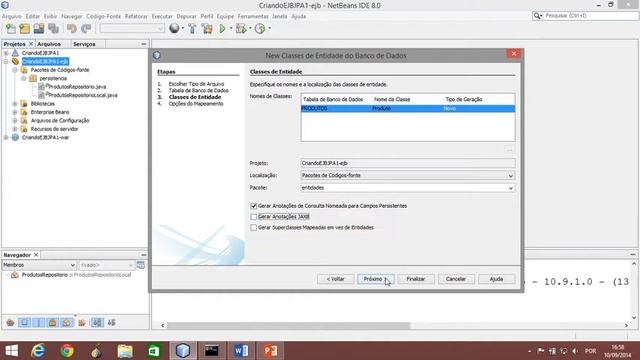This screenshot has width=640, height=360.
Task: Click inside the Pacote text field
Action: point(403,188)
